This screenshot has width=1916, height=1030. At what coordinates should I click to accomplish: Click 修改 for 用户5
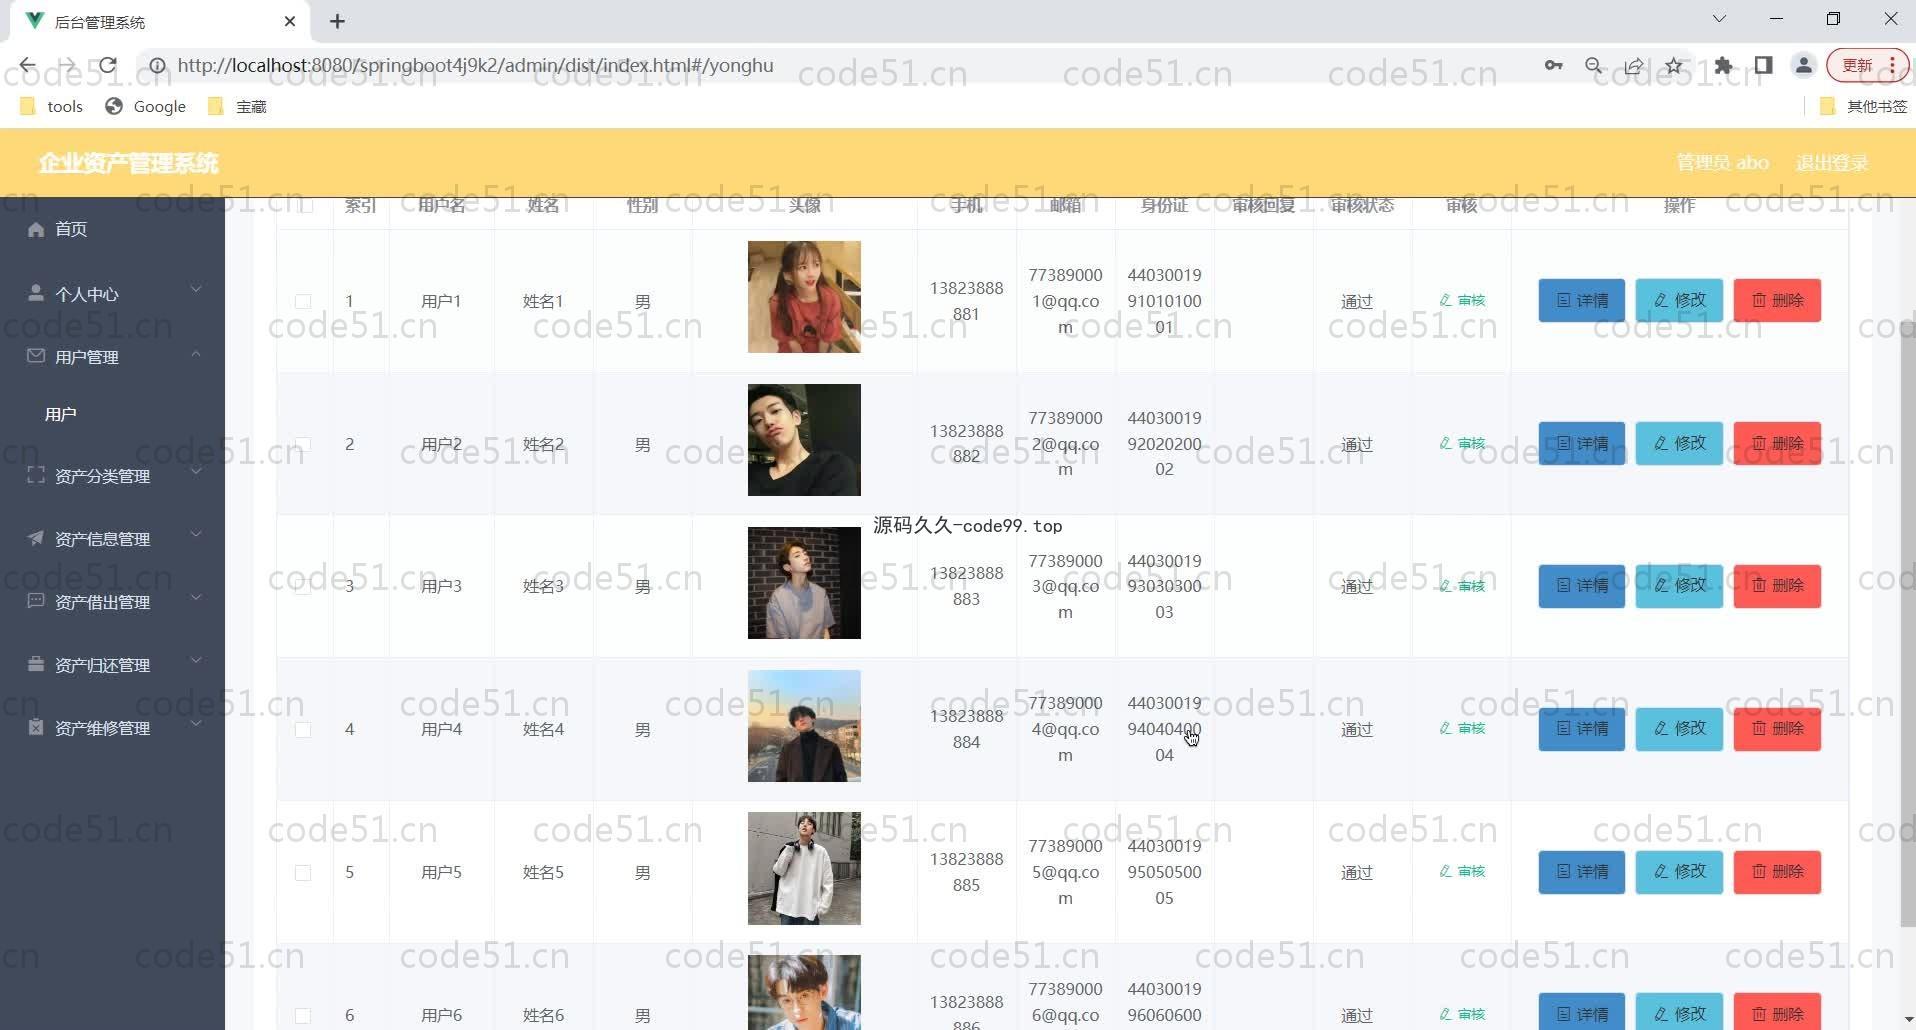tap(1679, 871)
